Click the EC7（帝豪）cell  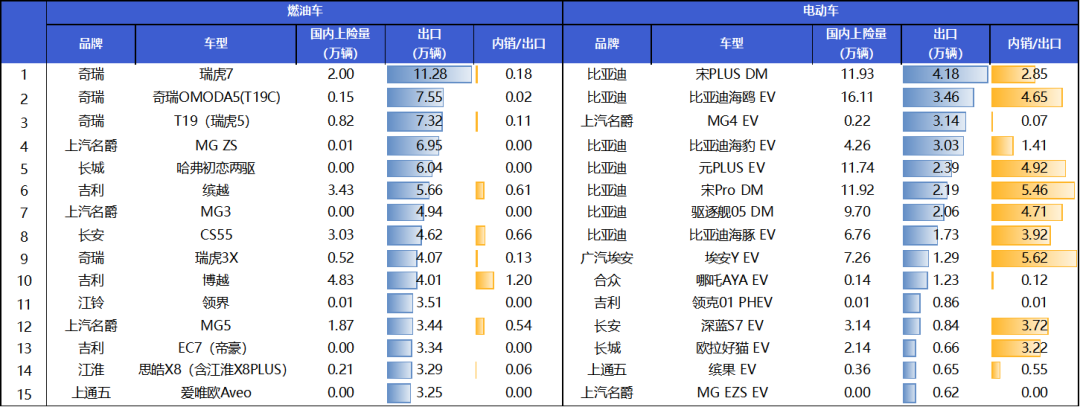216,347
